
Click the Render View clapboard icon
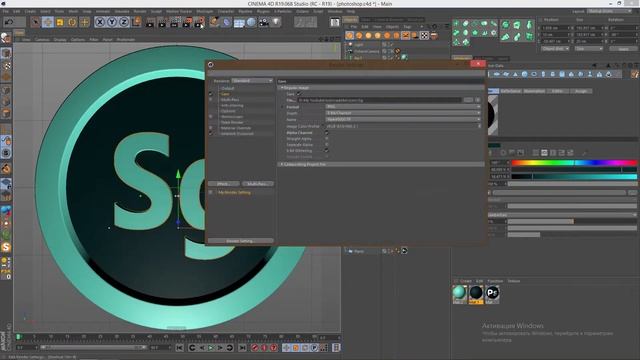click(150, 22)
